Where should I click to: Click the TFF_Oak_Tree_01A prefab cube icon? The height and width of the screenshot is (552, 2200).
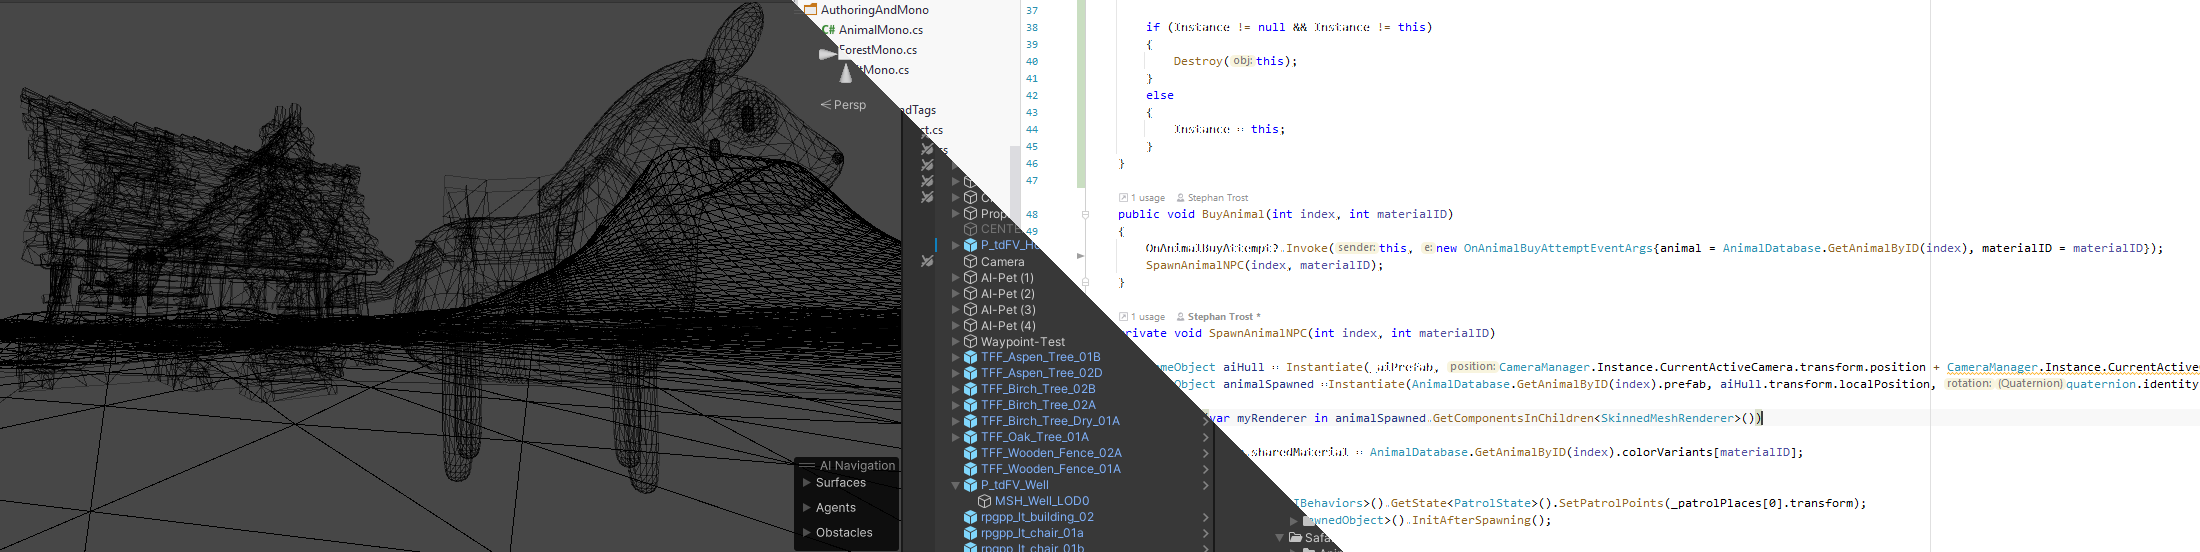tap(969, 437)
